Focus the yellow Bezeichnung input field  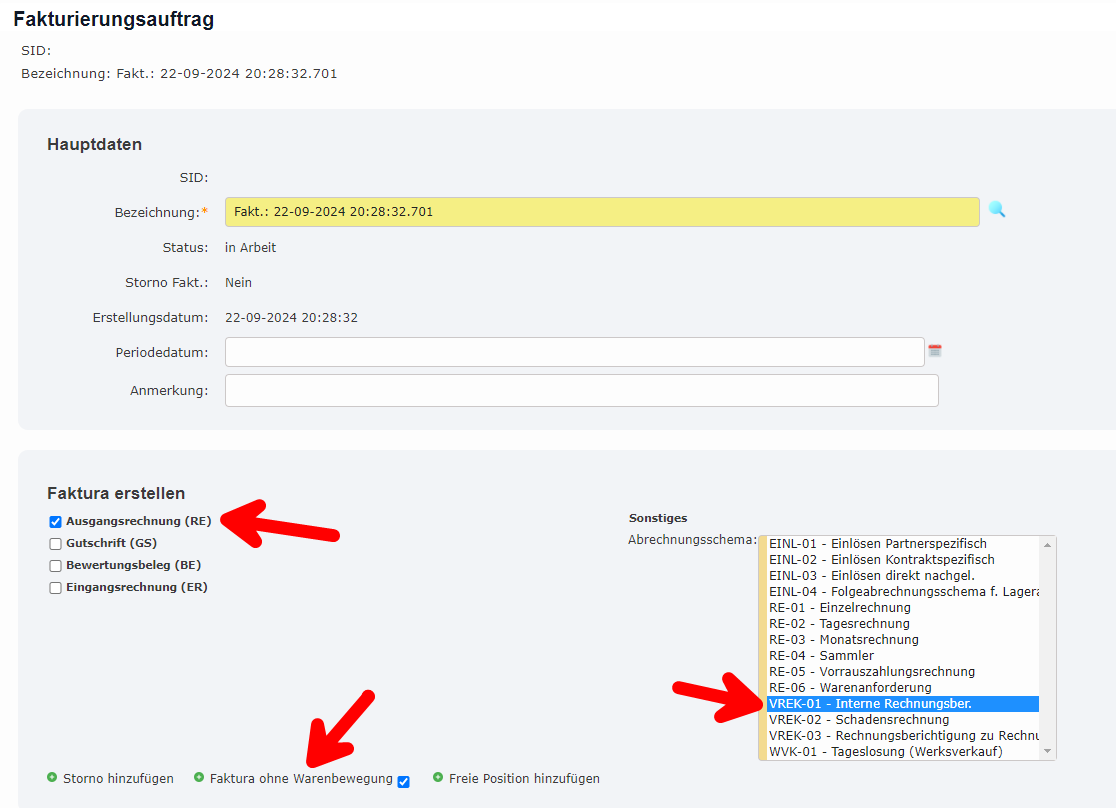tap(601, 212)
